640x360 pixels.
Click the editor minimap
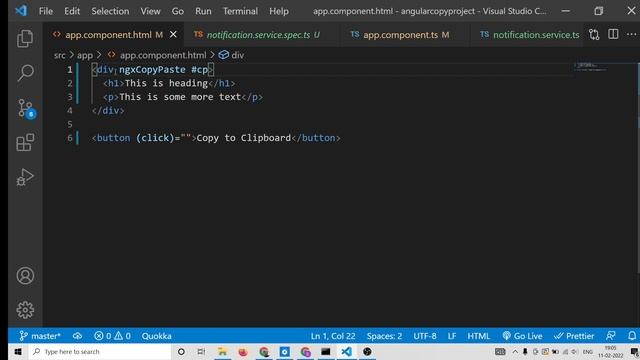[x=590, y=67]
